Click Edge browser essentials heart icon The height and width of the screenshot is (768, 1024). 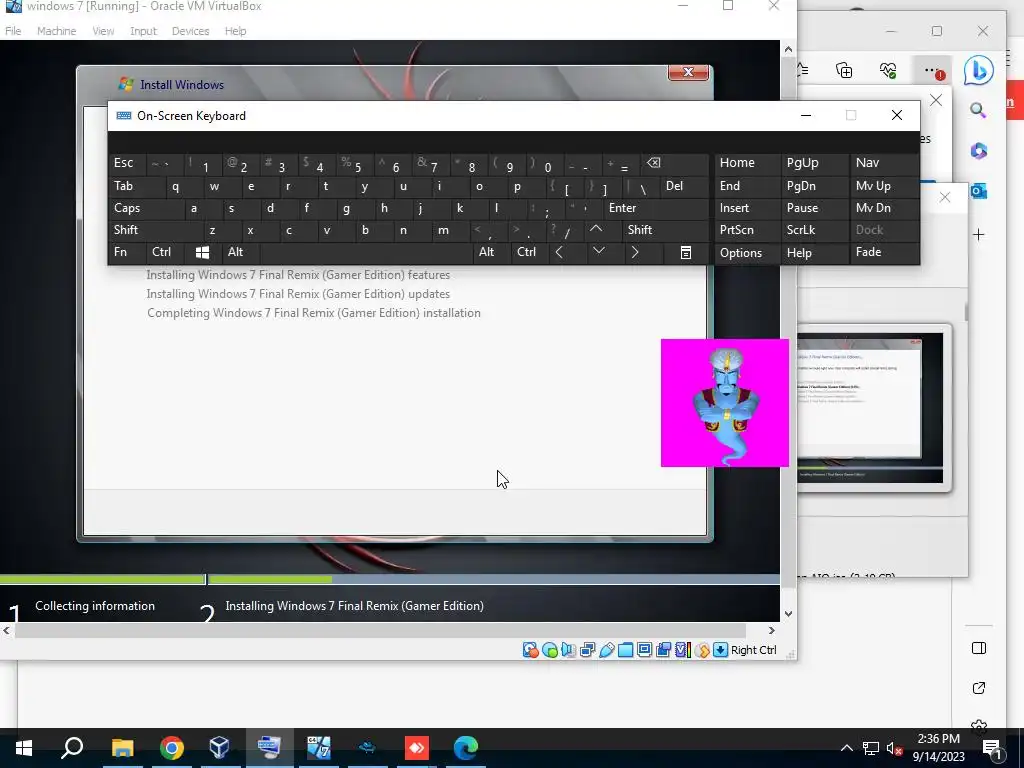[x=888, y=71]
